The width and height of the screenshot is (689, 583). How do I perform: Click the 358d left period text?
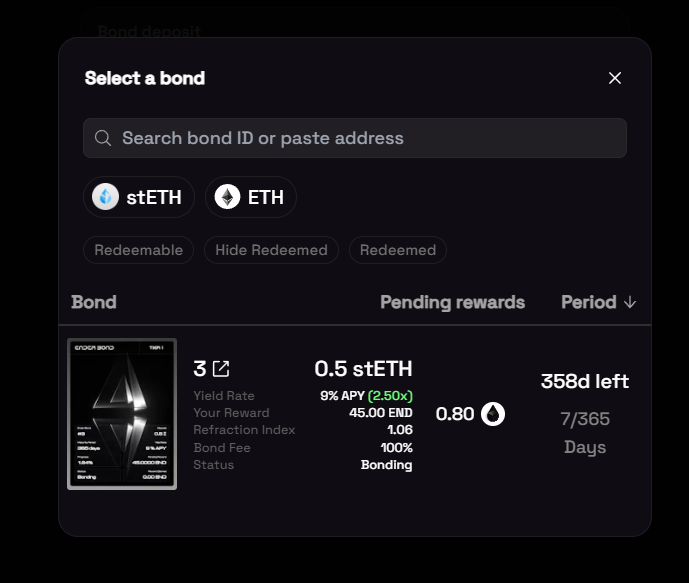585,381
